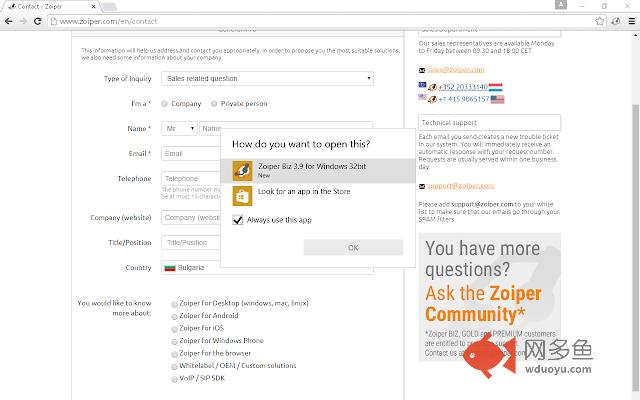Open the Country dropdown showing Bulgaria
This screenshot has width=640, height=400.
pos(267,268)
